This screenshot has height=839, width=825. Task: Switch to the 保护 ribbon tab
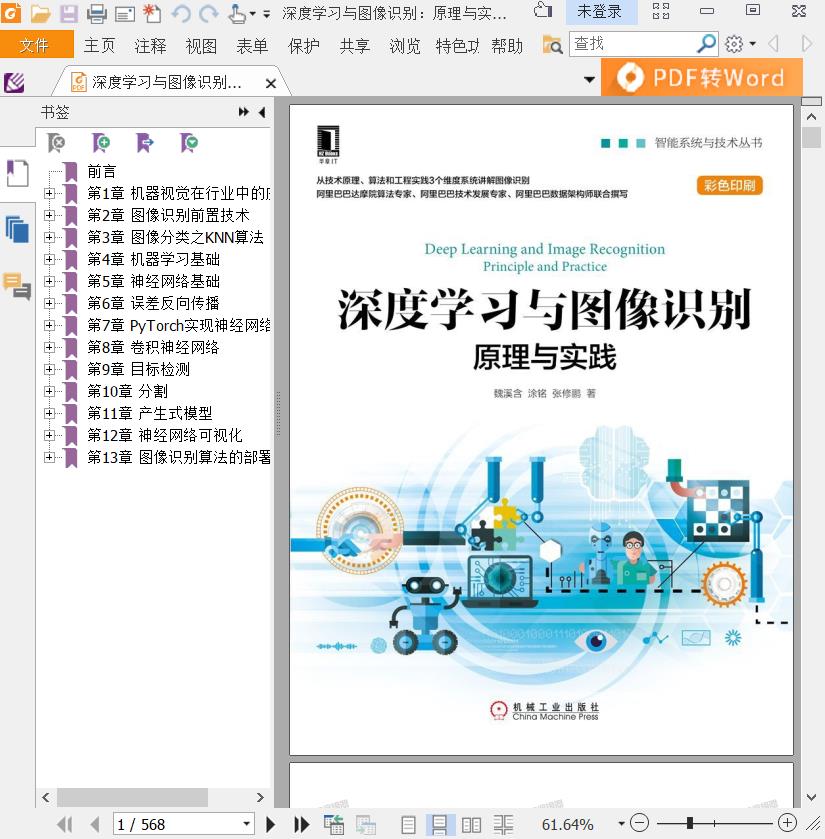click(303, 45)
